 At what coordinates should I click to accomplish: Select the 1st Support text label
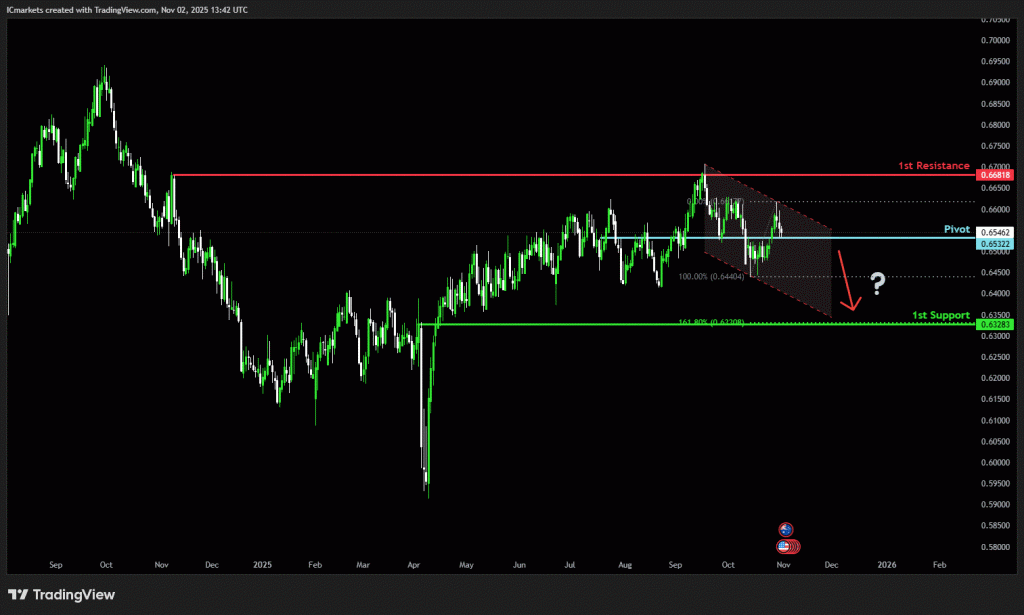pyautogui.click(x=940, y=315)
